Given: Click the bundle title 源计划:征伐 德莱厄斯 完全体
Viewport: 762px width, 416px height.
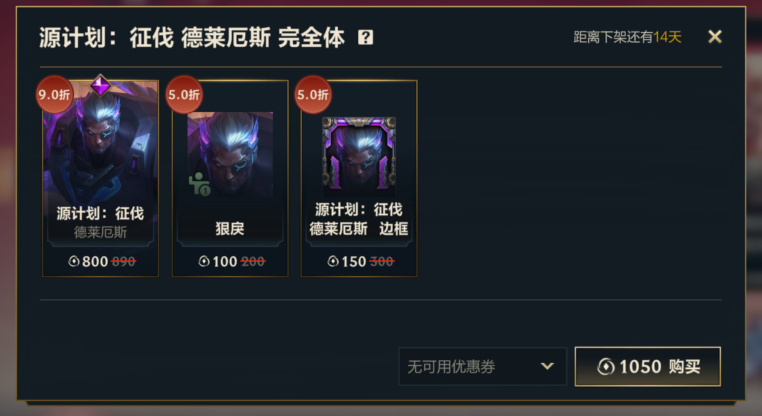Looking at the screenshot, I should coord(192,37).
